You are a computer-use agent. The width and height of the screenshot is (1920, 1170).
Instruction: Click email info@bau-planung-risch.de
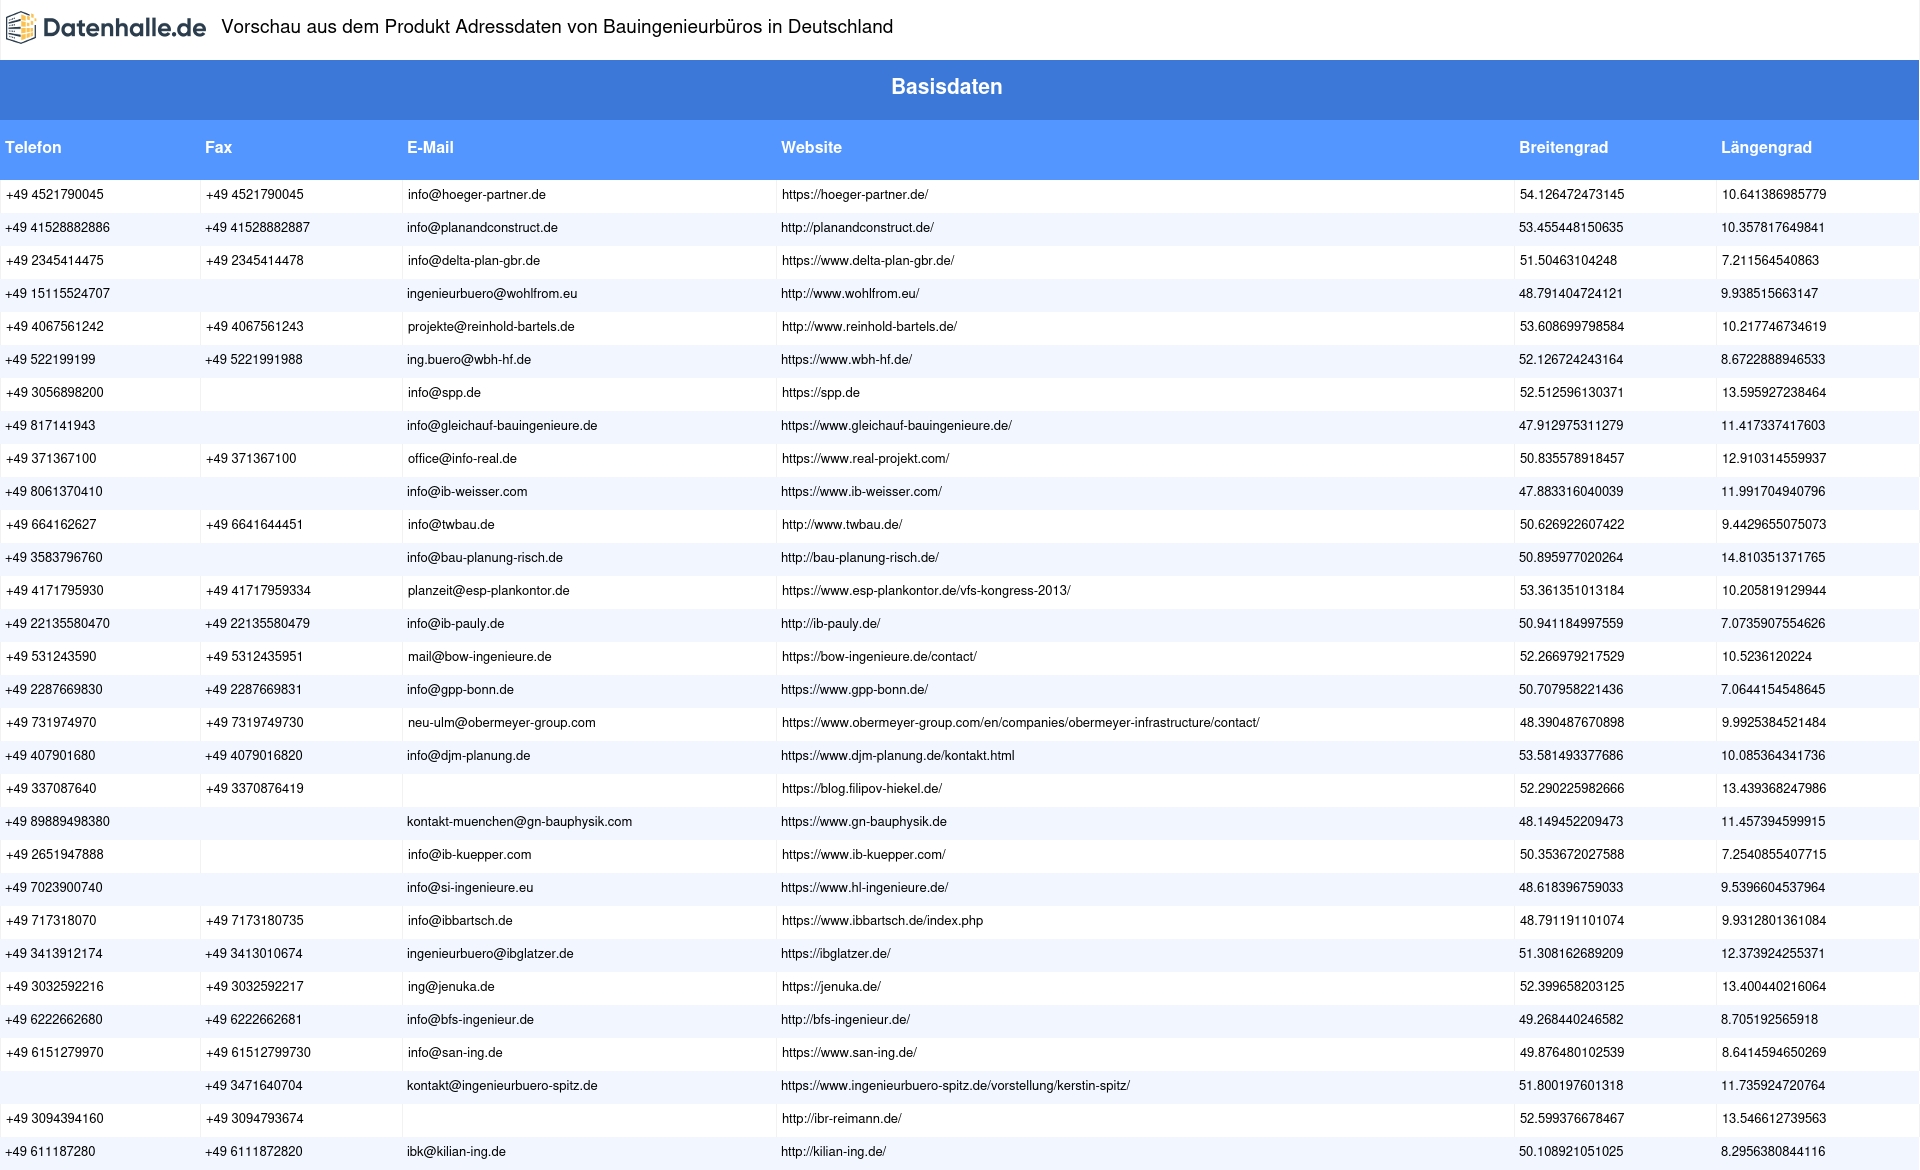click(x=485, y=558)
